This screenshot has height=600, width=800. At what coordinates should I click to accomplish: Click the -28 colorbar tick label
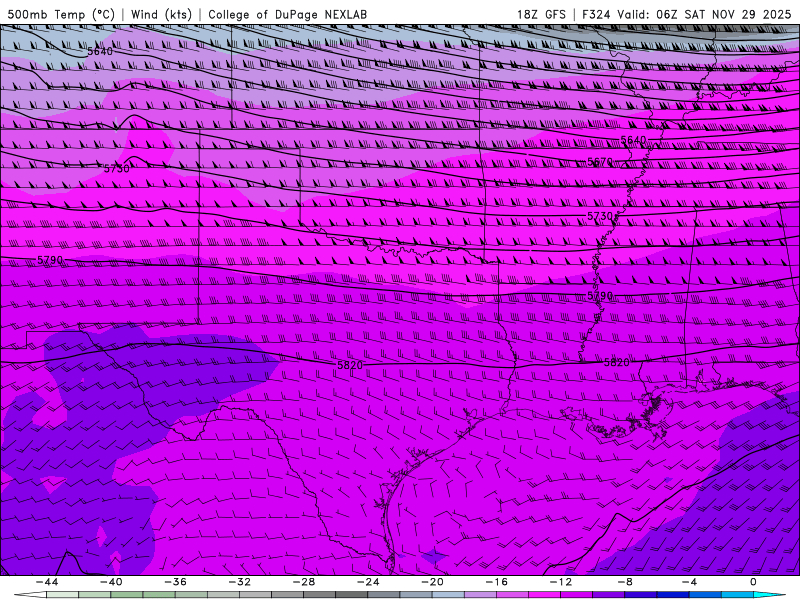click(304, 582)
